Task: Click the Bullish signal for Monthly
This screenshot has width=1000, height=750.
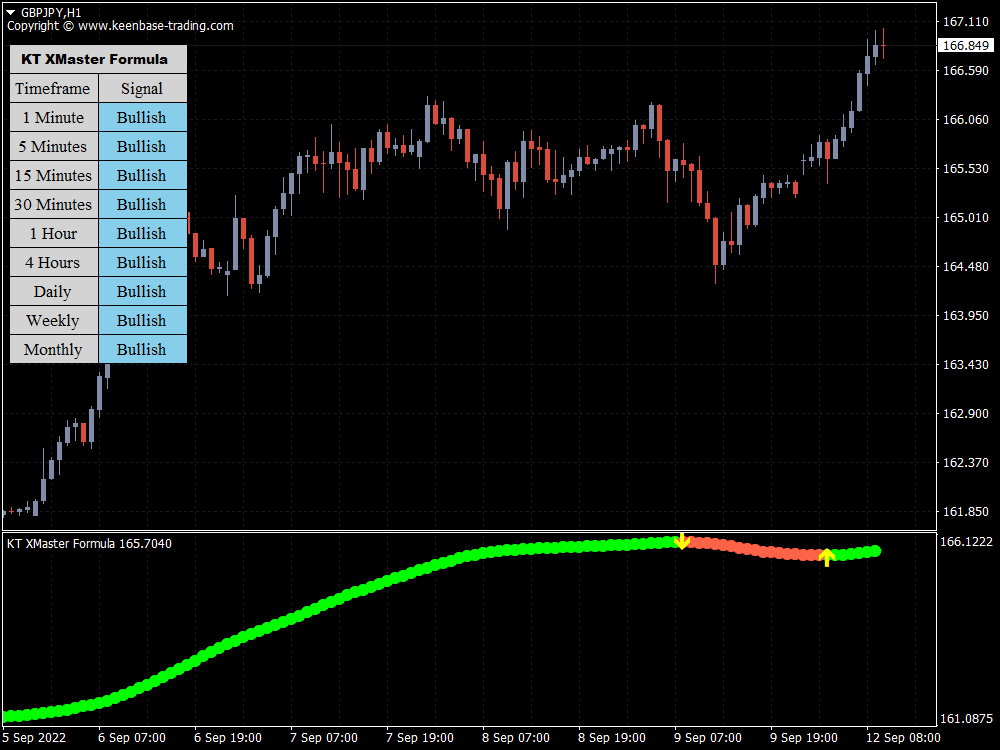Action: click(x=143, y=349)
